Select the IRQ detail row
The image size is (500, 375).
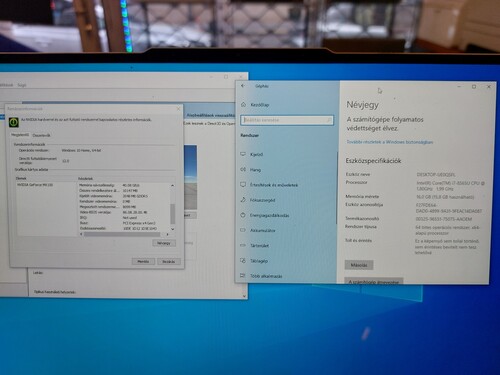(108, 217)
